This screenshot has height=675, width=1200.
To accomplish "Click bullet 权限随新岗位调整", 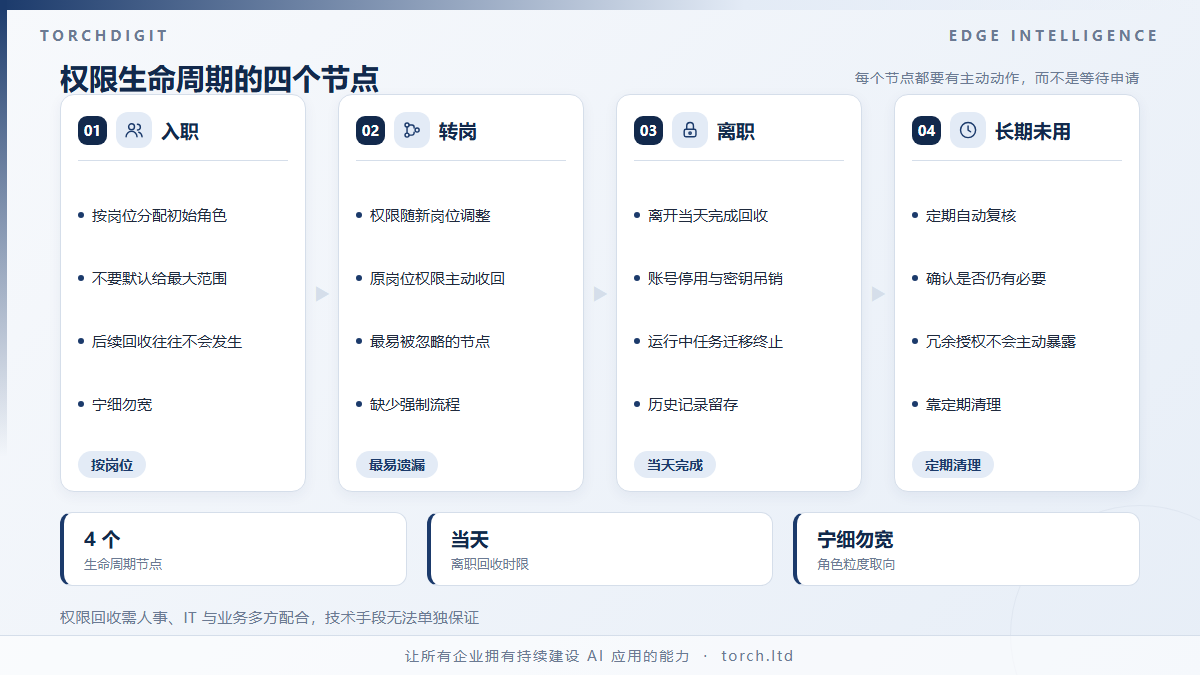I will 430,215.
